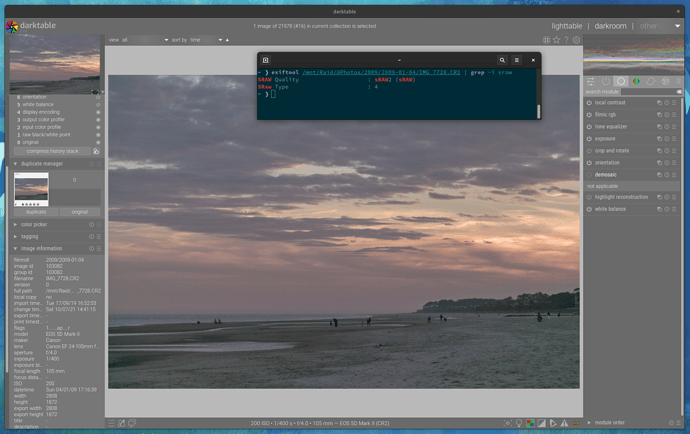The height and width of the screenshot is (434, 690).
Task: Open terminal hamburger menu
Action: [517, 60]
